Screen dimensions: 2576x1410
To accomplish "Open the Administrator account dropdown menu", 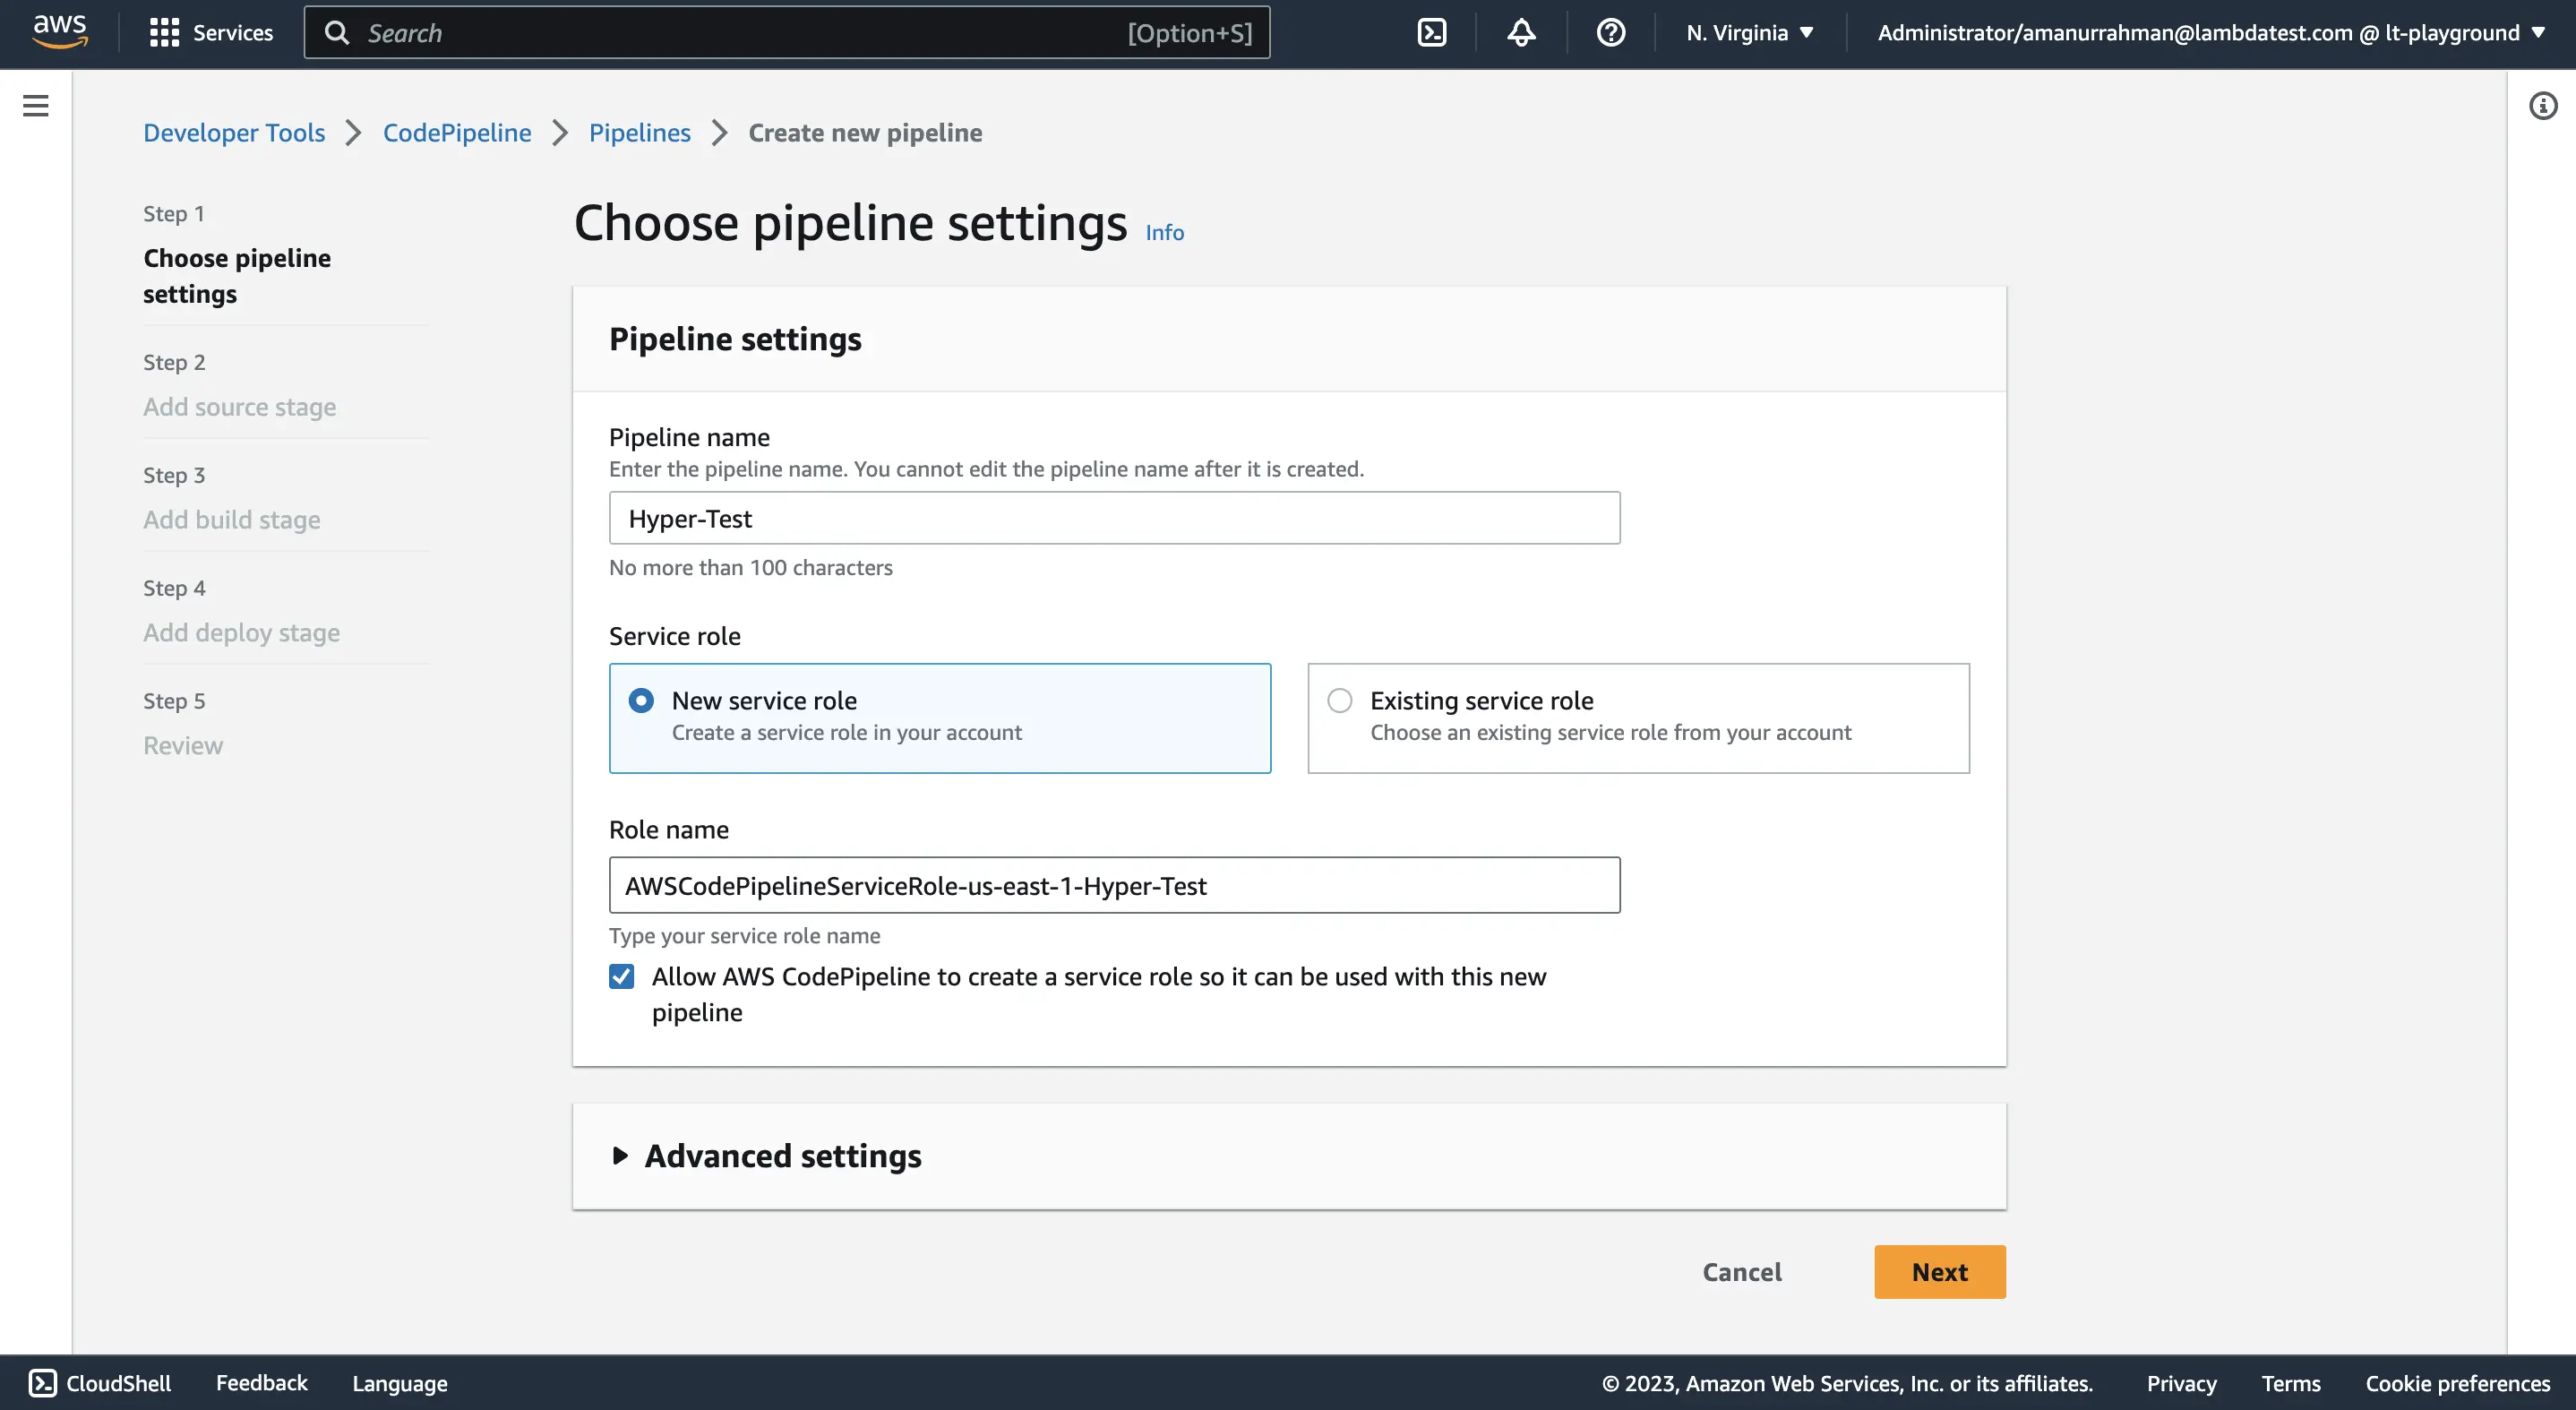I will (2210, 33).
